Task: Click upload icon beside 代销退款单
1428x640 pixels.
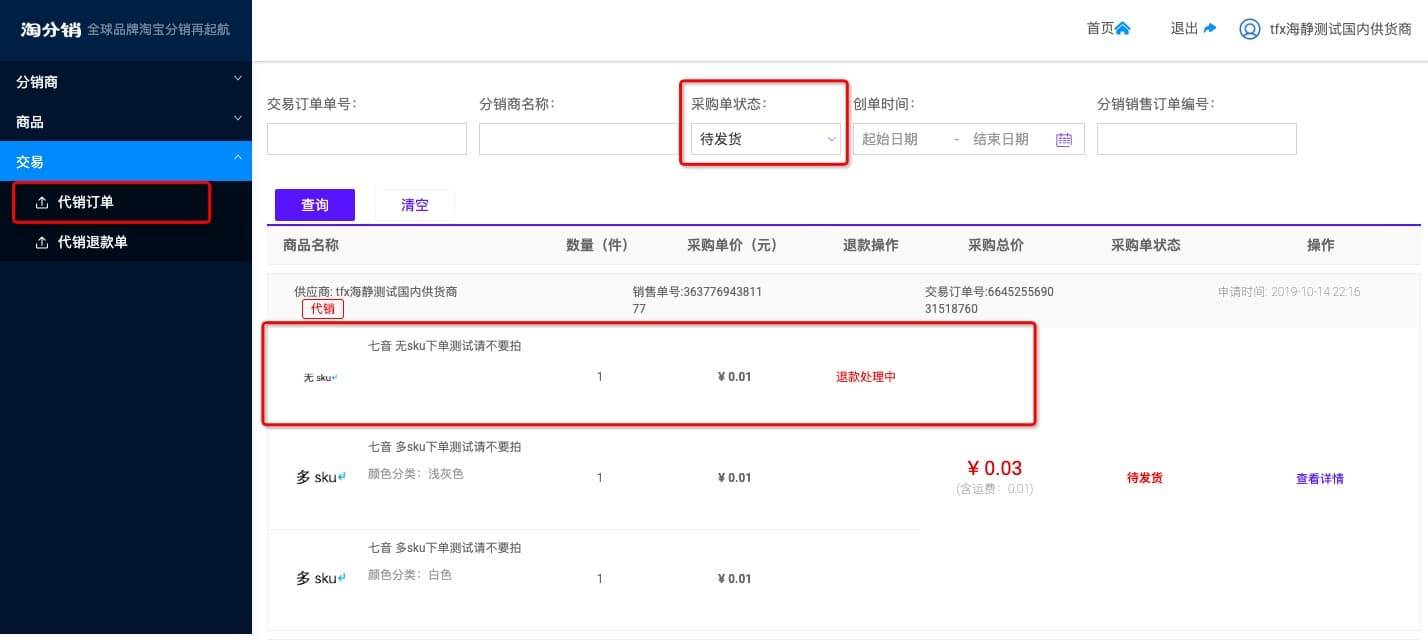Action: (x=42, y=243)
